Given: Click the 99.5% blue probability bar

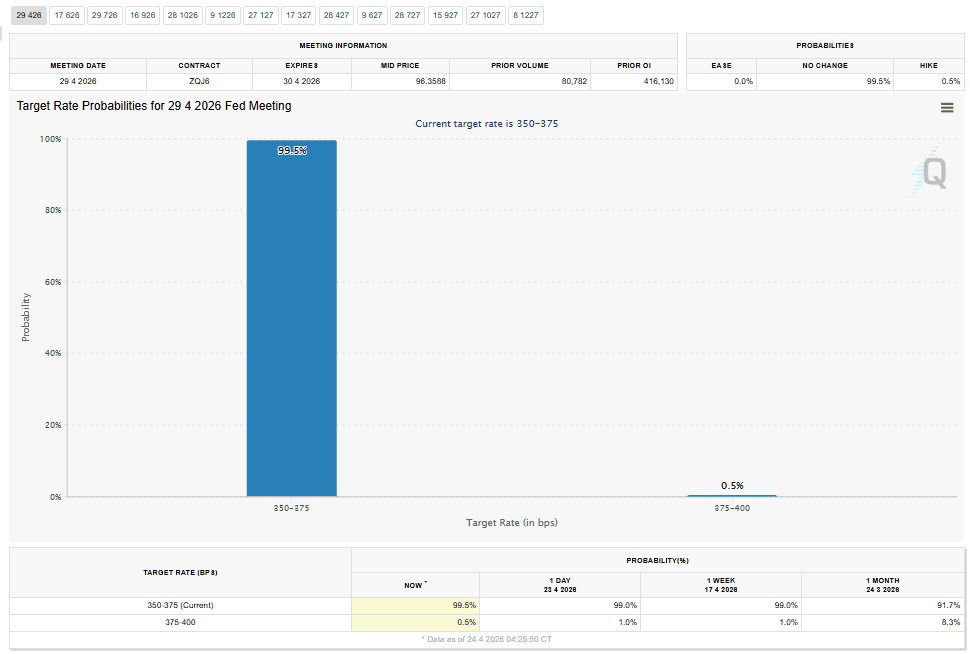Looking at the screenshot, I should (x=291, y=318).
